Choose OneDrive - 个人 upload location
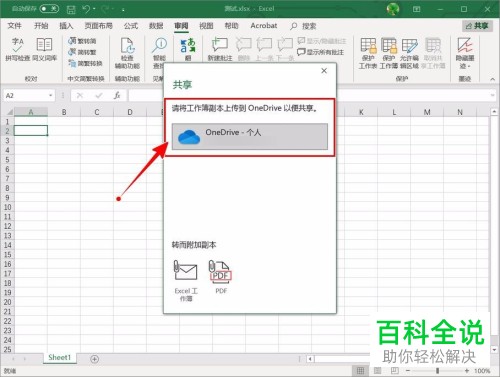500x377 pixels. pyautogui.click(x=250, y=136)
